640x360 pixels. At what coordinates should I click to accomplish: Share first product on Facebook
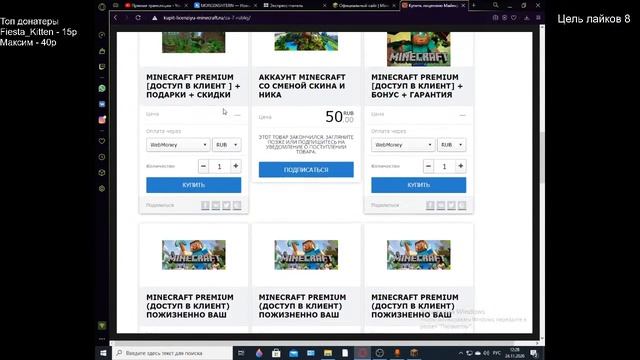pyautogui.click(x=205, y=205)
